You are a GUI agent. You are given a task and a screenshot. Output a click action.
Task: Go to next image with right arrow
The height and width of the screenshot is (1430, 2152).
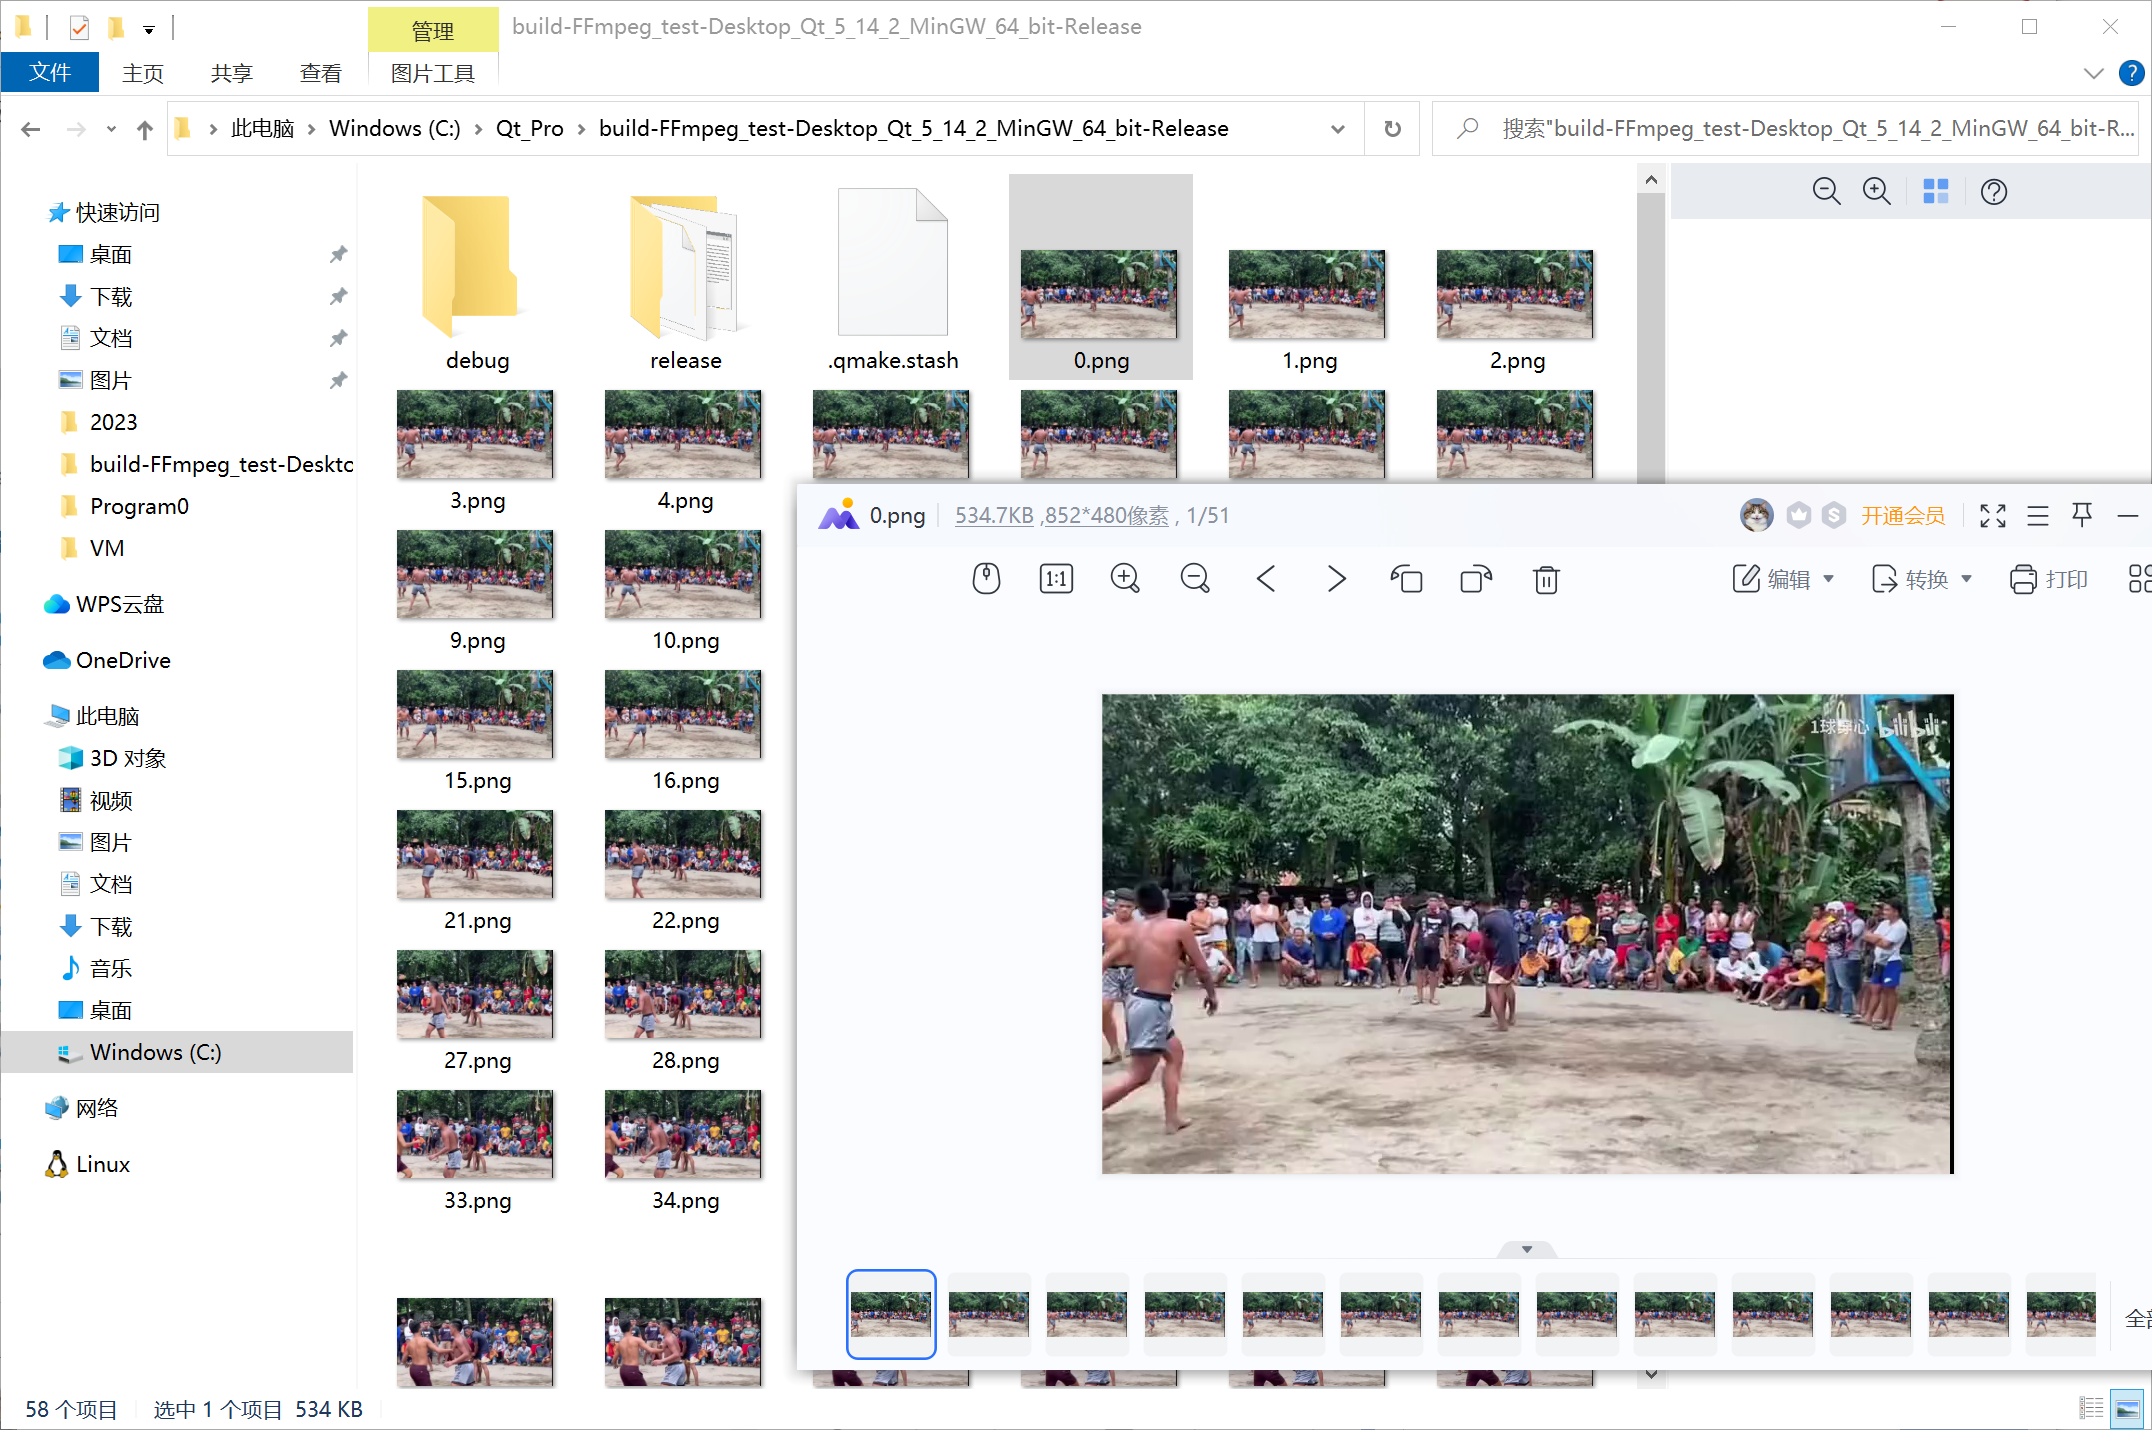(x=1336, y=579)
